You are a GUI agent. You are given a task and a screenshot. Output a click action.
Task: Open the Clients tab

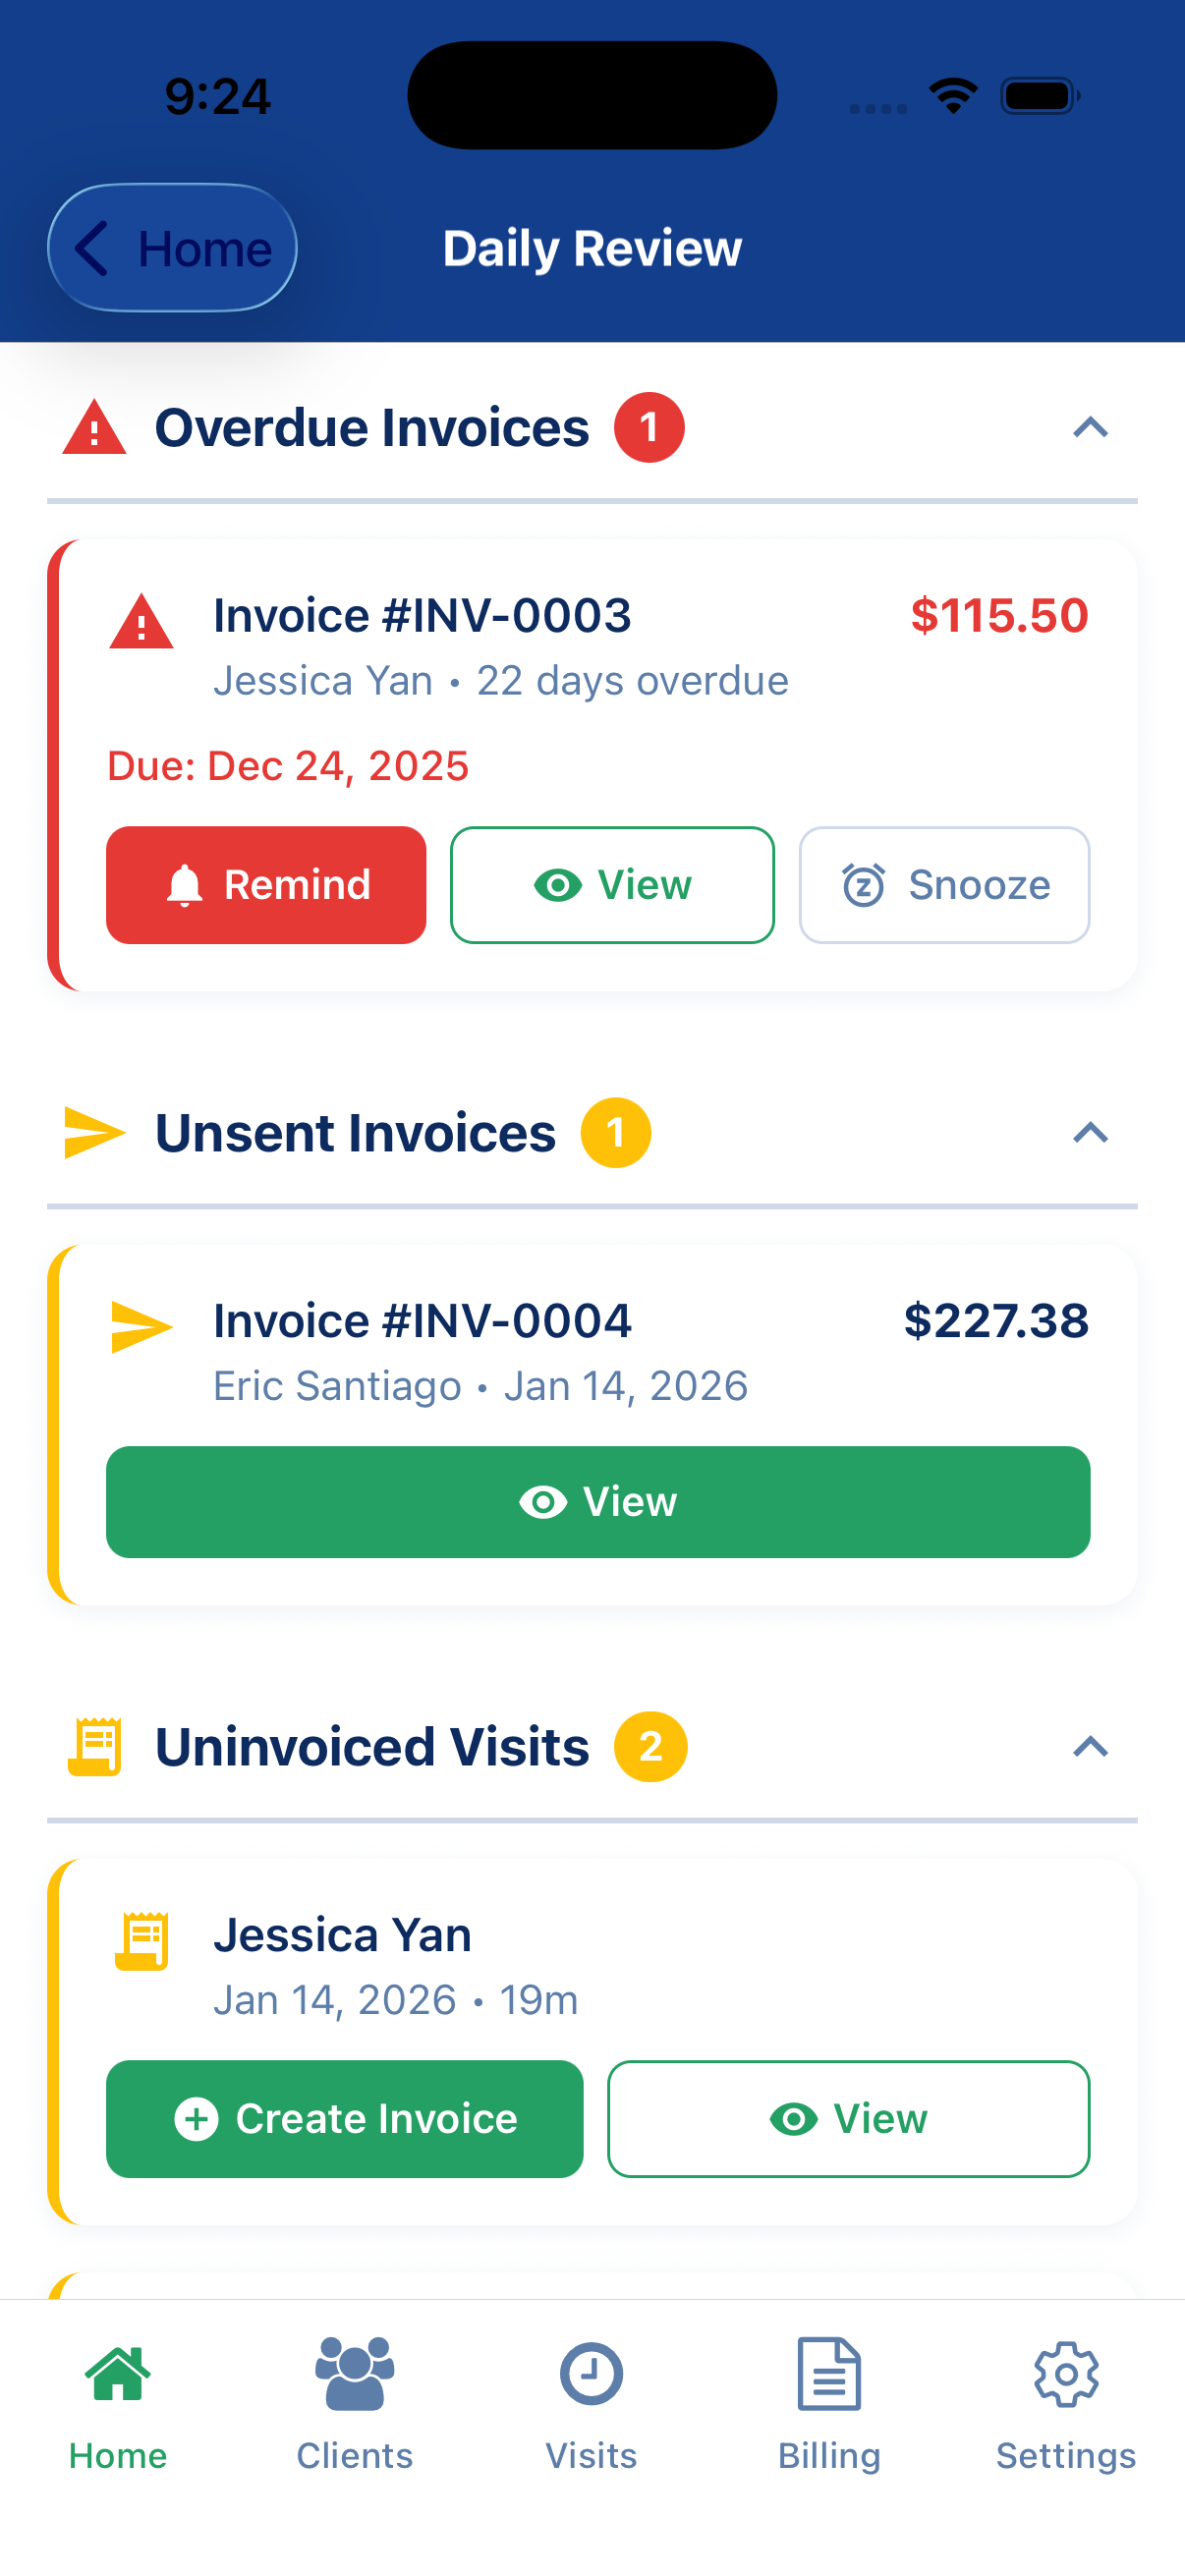click(354, 2400)
